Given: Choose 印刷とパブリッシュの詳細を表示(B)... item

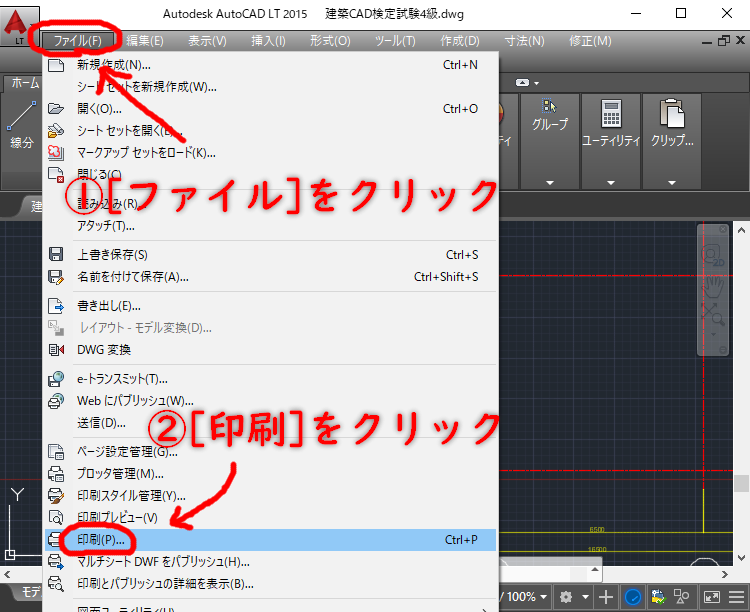Looking at the screenshot, I should (270, 584).
